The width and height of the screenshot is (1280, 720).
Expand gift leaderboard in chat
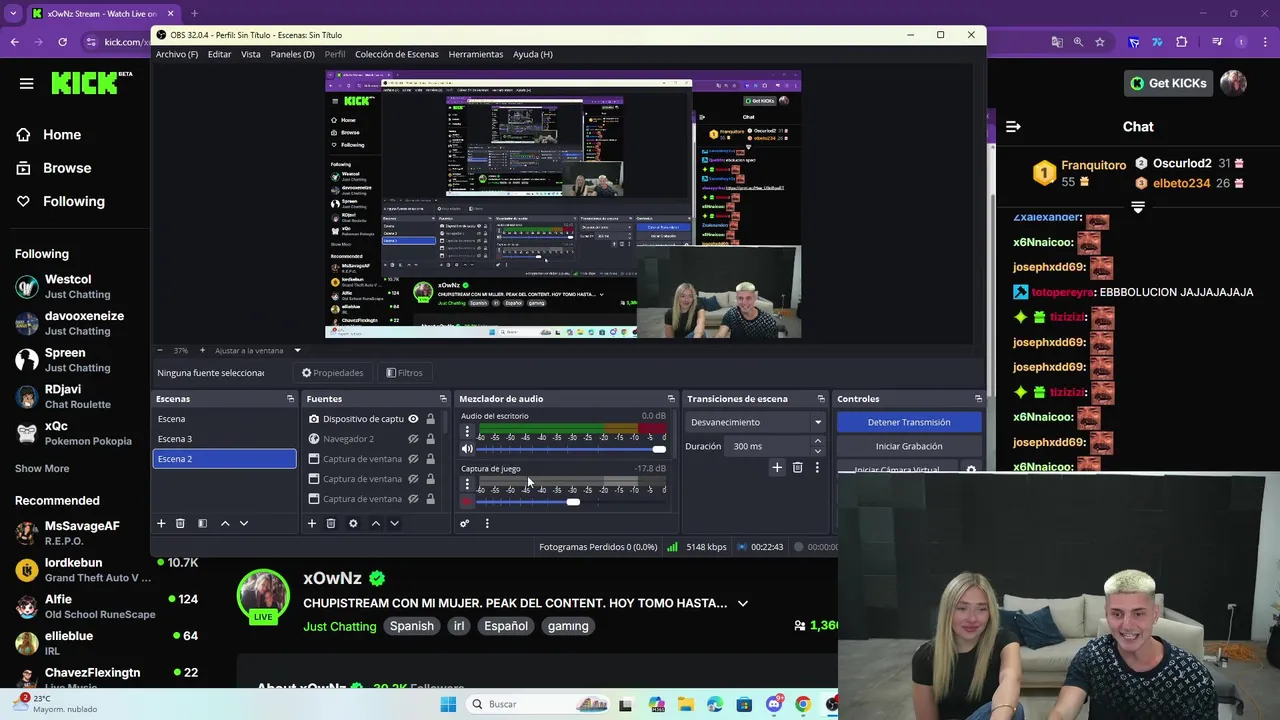pos(1137,207)
